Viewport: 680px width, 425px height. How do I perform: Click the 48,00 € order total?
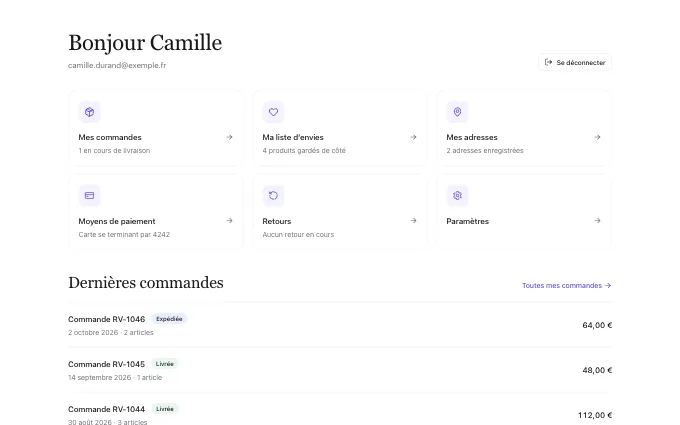click(x=597, y=370)
